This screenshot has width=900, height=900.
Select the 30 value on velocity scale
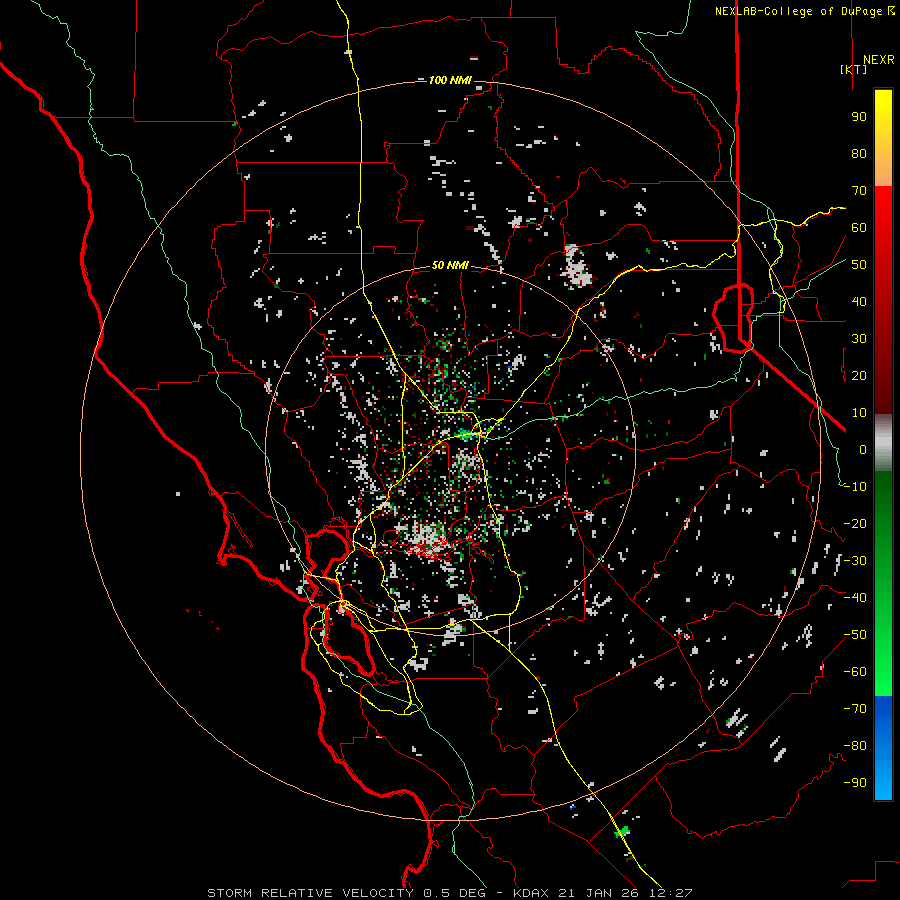[x=859, y=339]
